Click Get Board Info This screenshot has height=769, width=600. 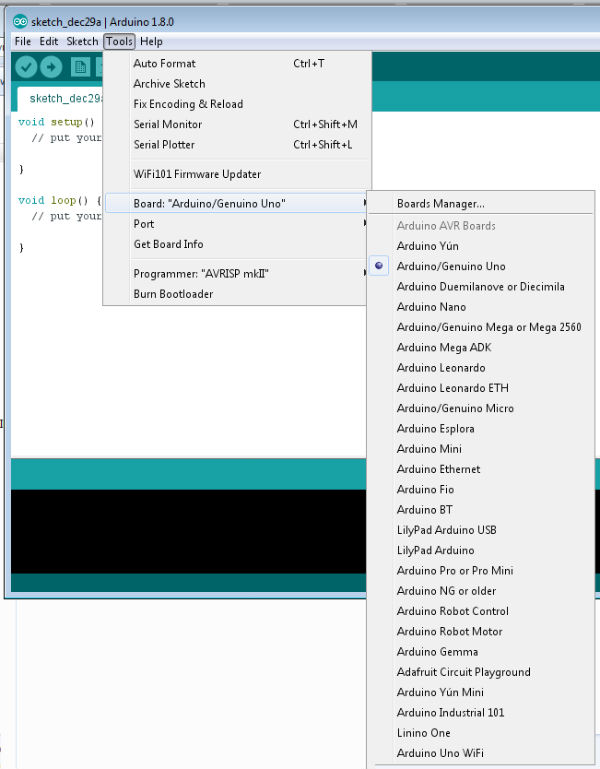pos(168,244)
